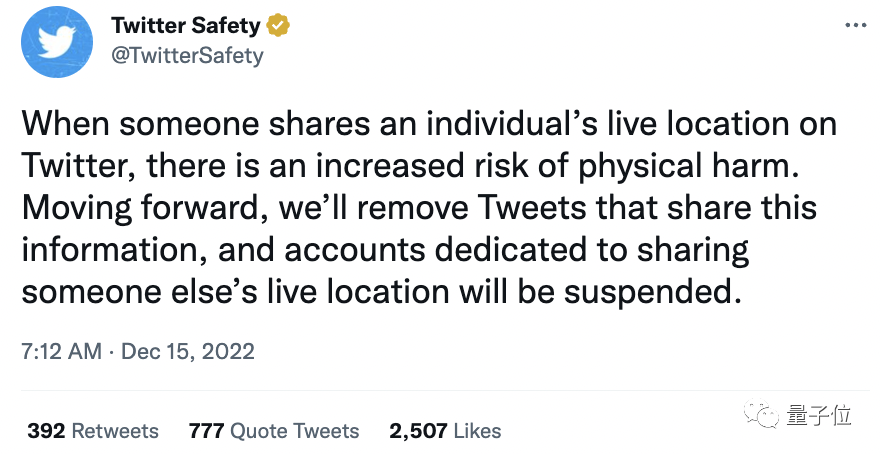Image resolution: width=880 pixels, height=454 pixels.
Task: Click the gold verified badge beside Twitter Safety
Action: point(278,25)
